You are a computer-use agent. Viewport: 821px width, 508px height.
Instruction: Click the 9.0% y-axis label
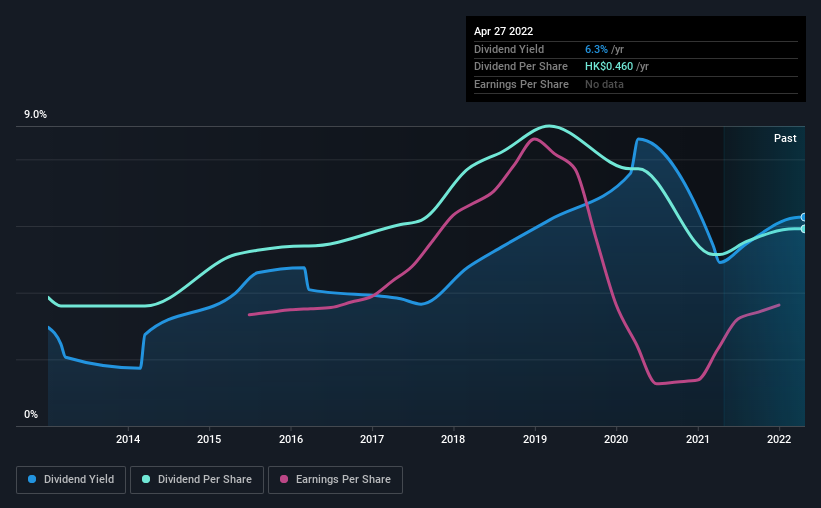[x=35, y=115]
